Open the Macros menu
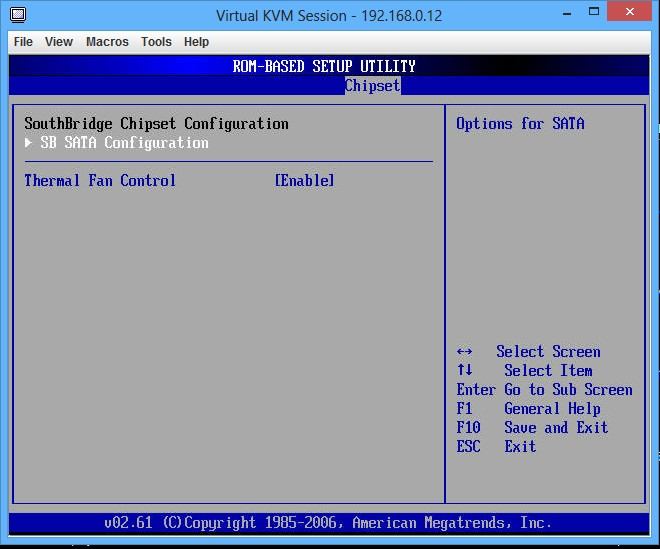This screenshot has height=549, width=660. [x=107, y=42]
